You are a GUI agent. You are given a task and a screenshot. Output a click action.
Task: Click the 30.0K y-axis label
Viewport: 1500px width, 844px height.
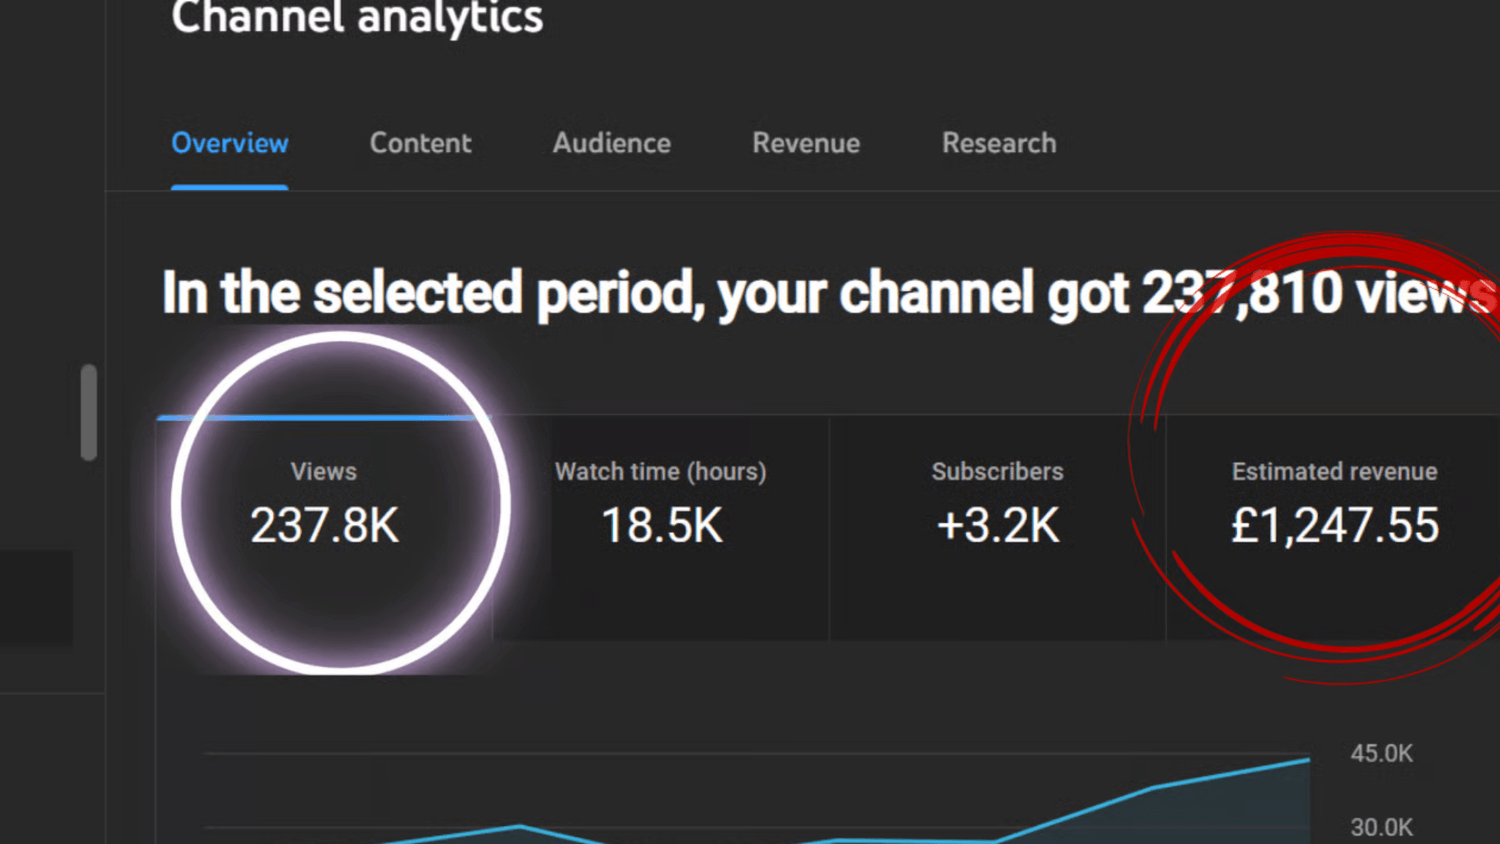point(1381,828)
